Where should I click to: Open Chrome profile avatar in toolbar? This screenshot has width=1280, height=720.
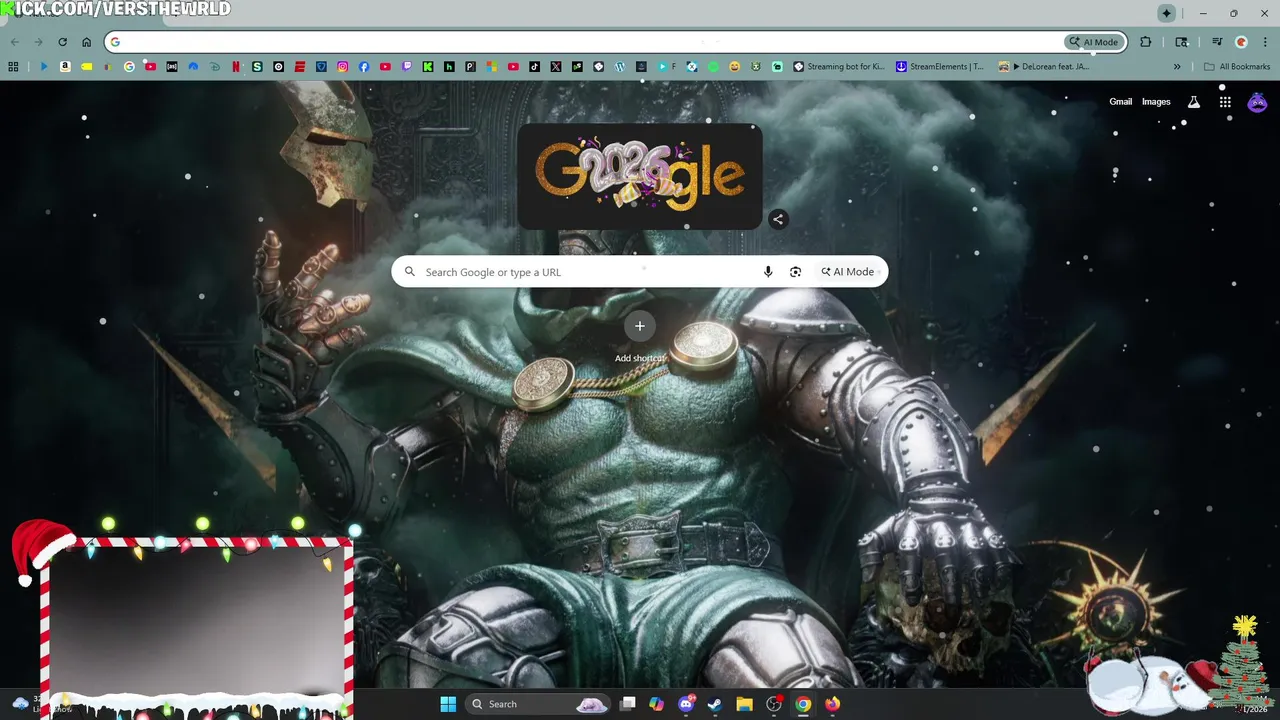click(x=1241, y=42)
